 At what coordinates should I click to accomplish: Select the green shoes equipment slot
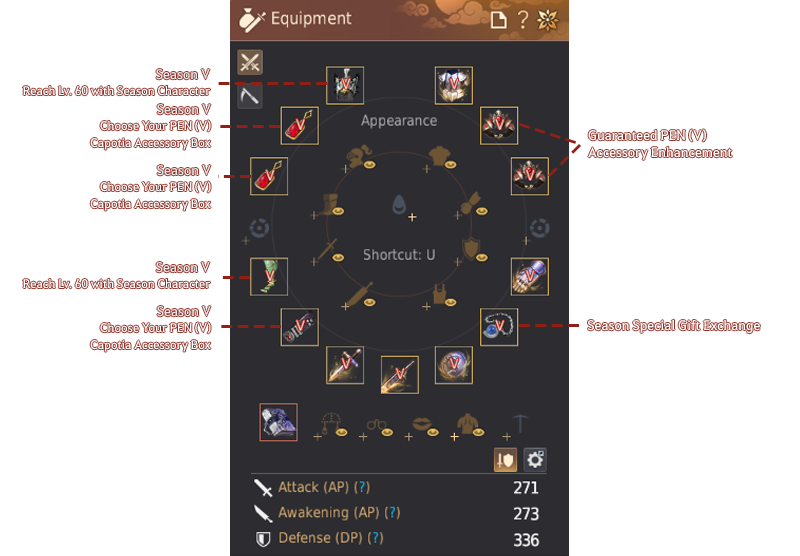[269, 276]
